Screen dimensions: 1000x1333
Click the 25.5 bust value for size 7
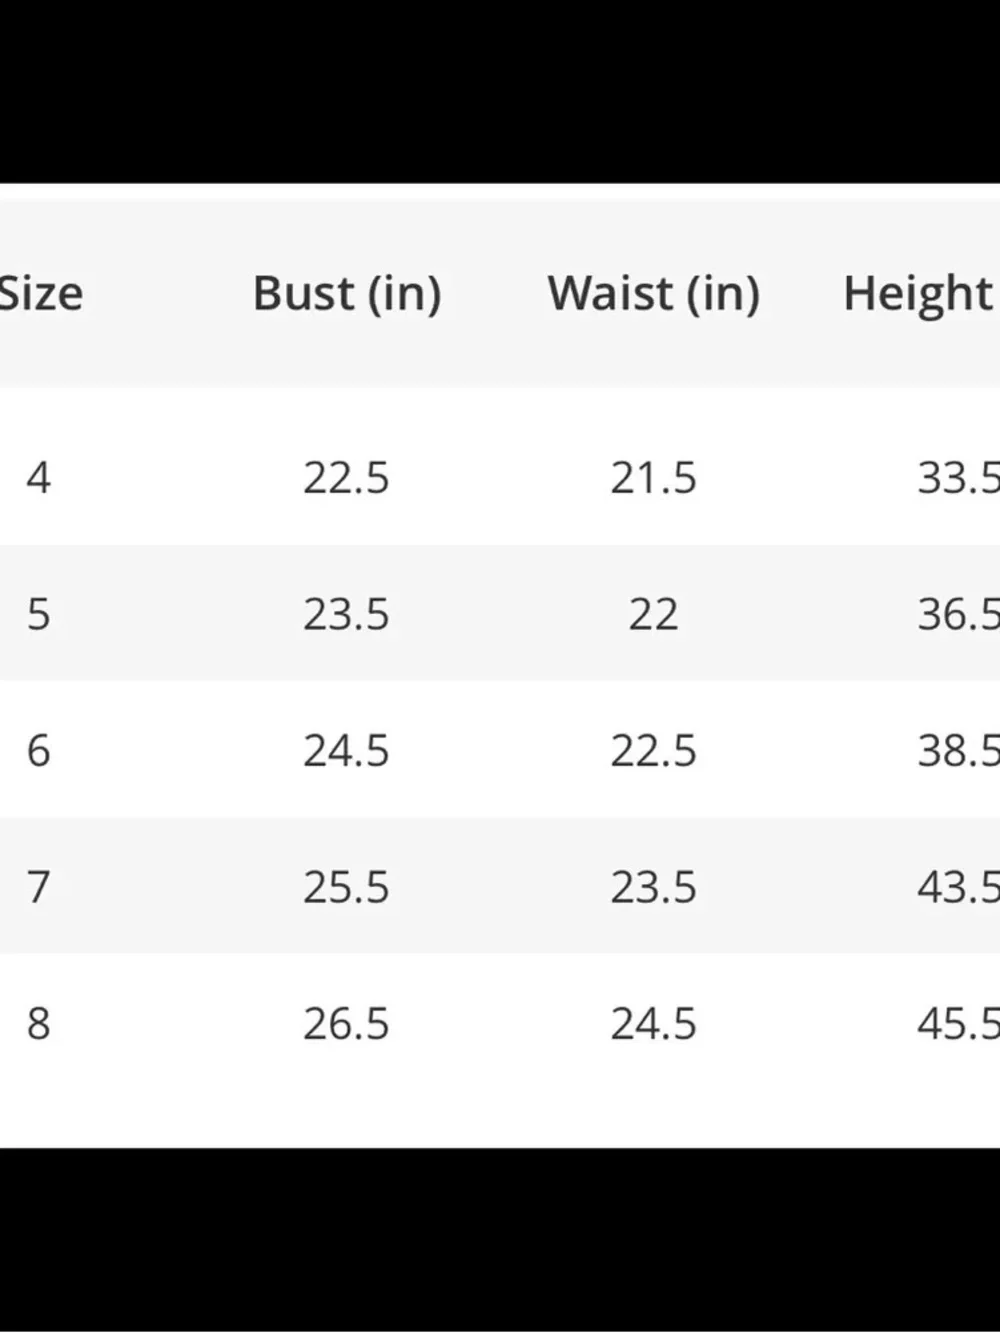click(346, 887)
